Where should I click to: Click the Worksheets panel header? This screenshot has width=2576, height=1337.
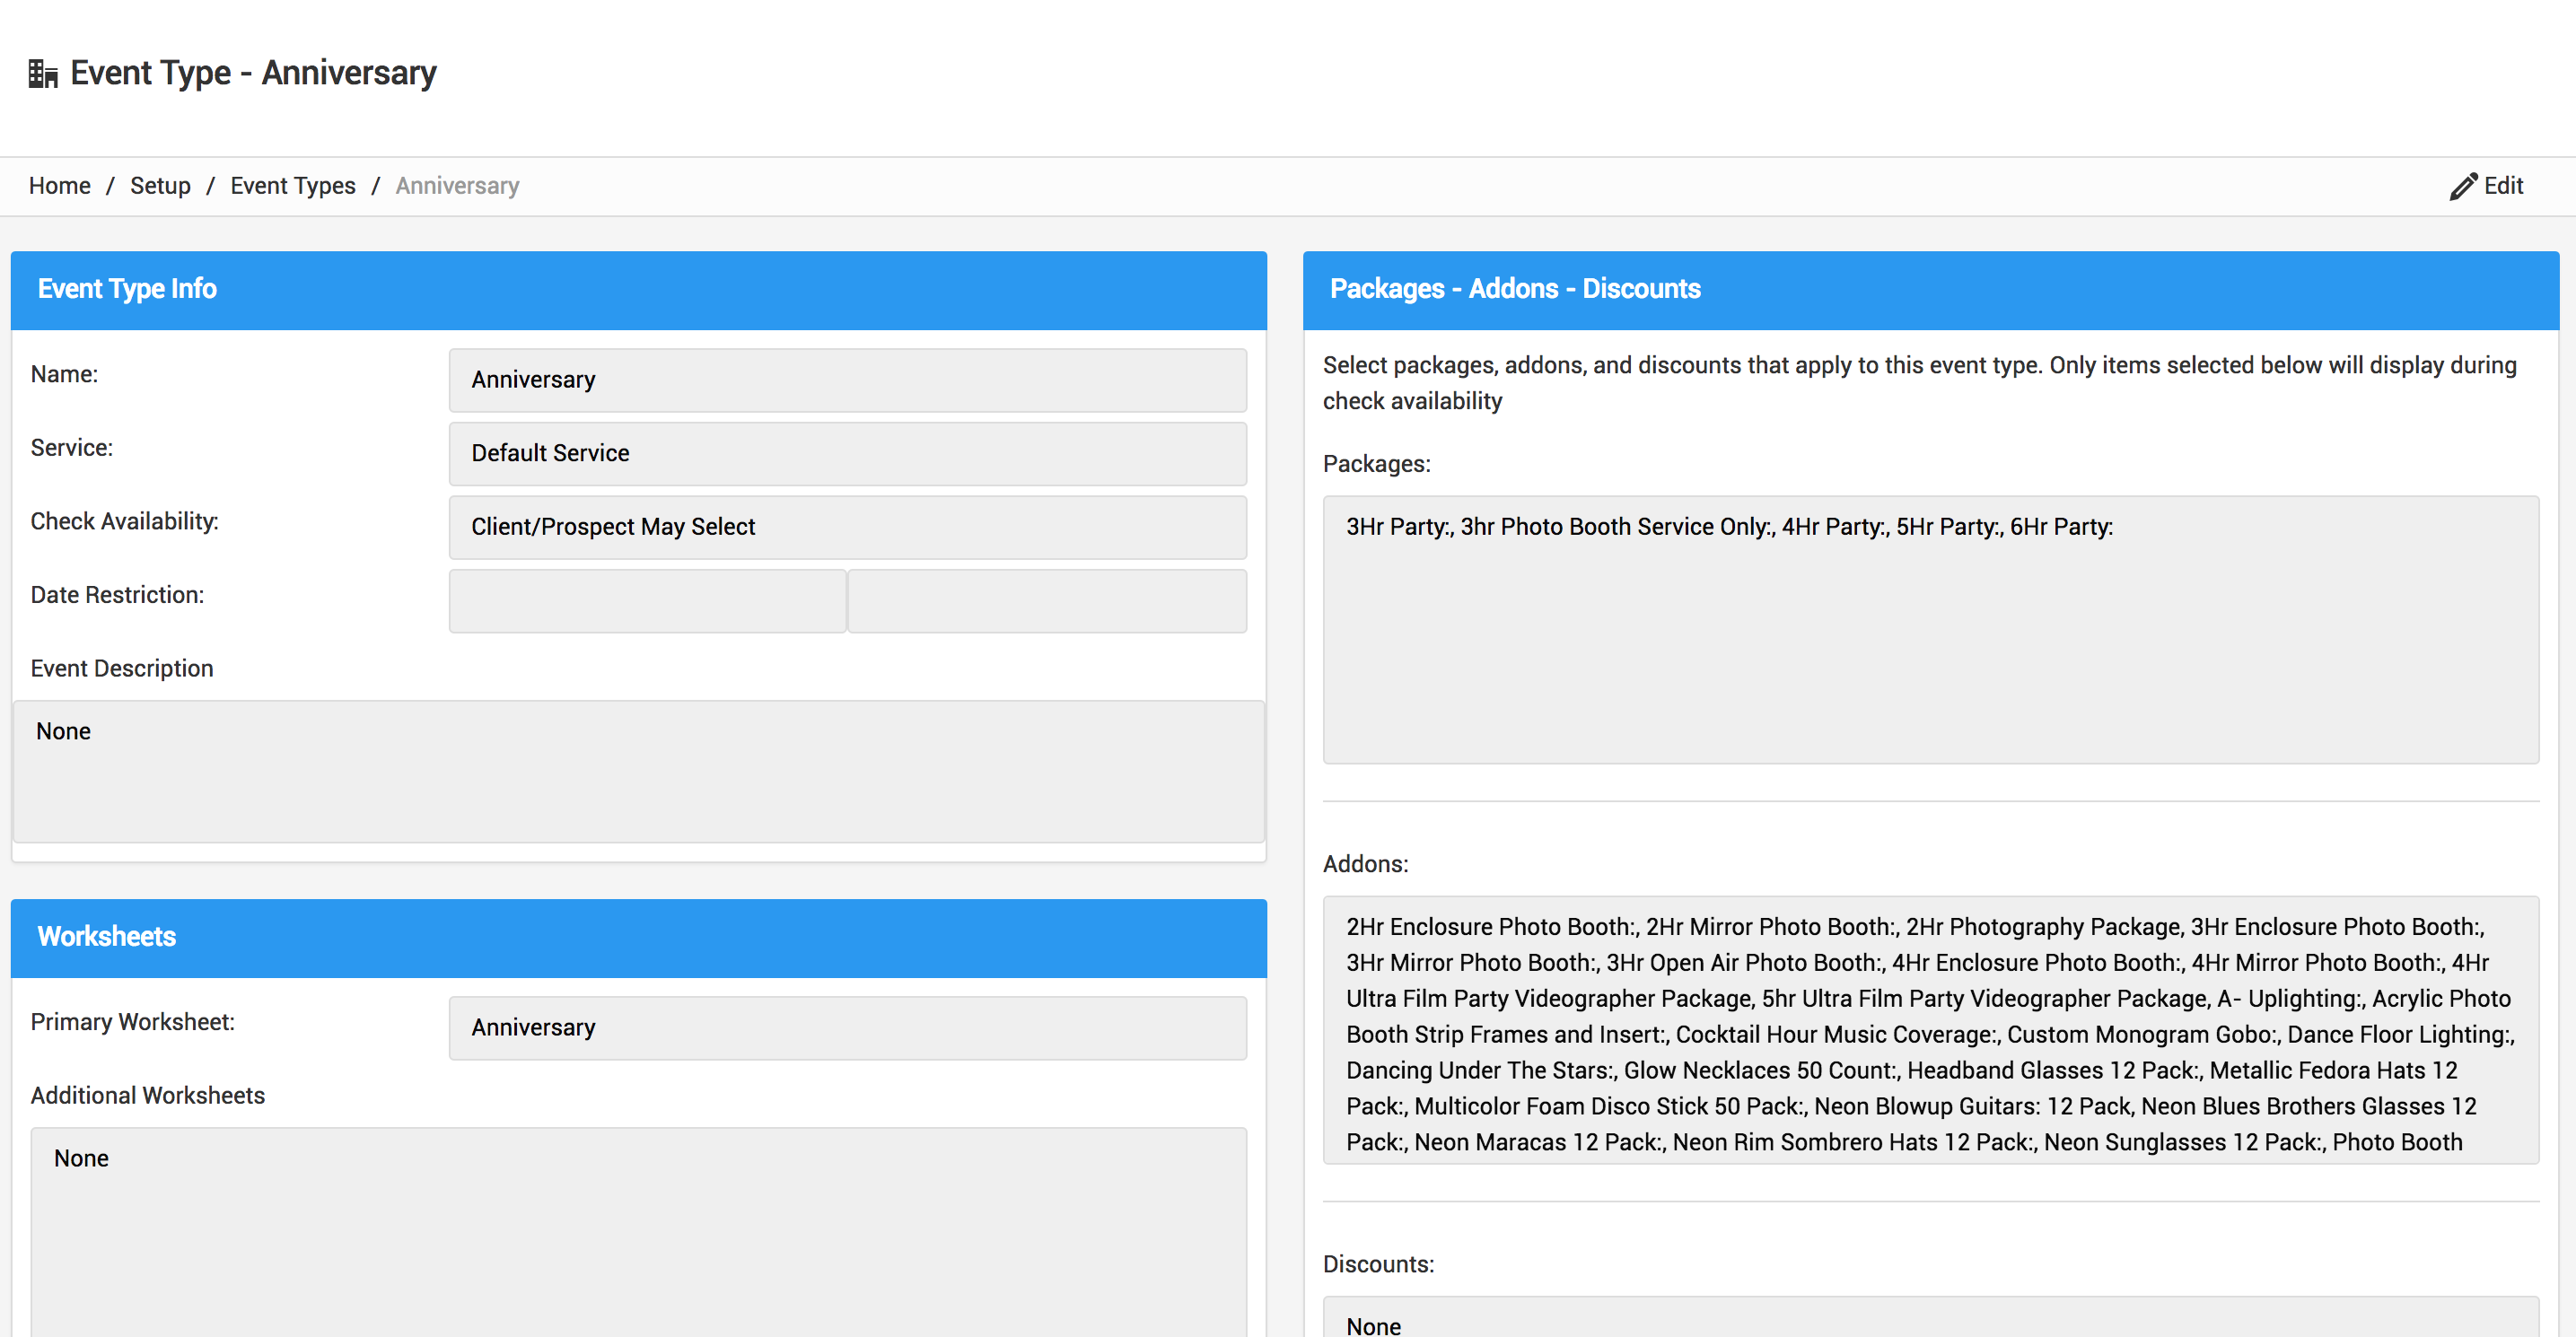click(x=638, y=938)
